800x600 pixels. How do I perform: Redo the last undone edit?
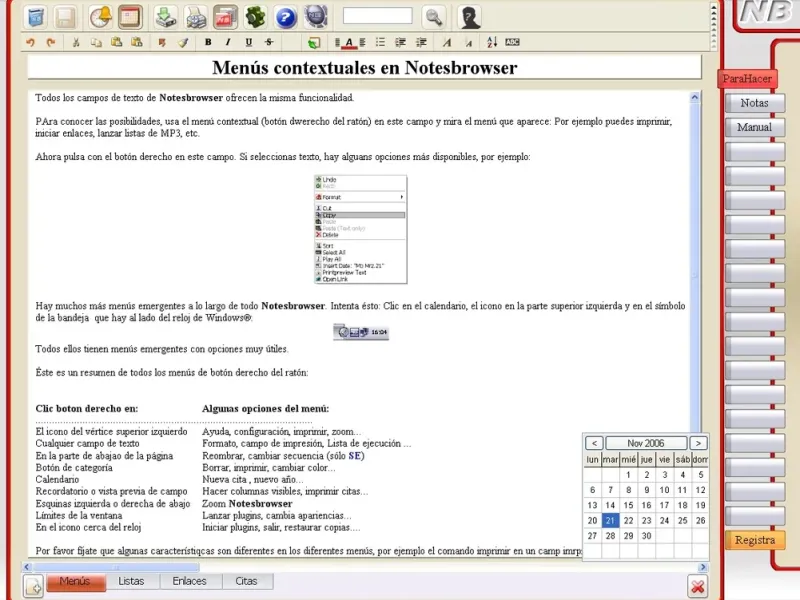pyautogui.click(x=51, y=42)
